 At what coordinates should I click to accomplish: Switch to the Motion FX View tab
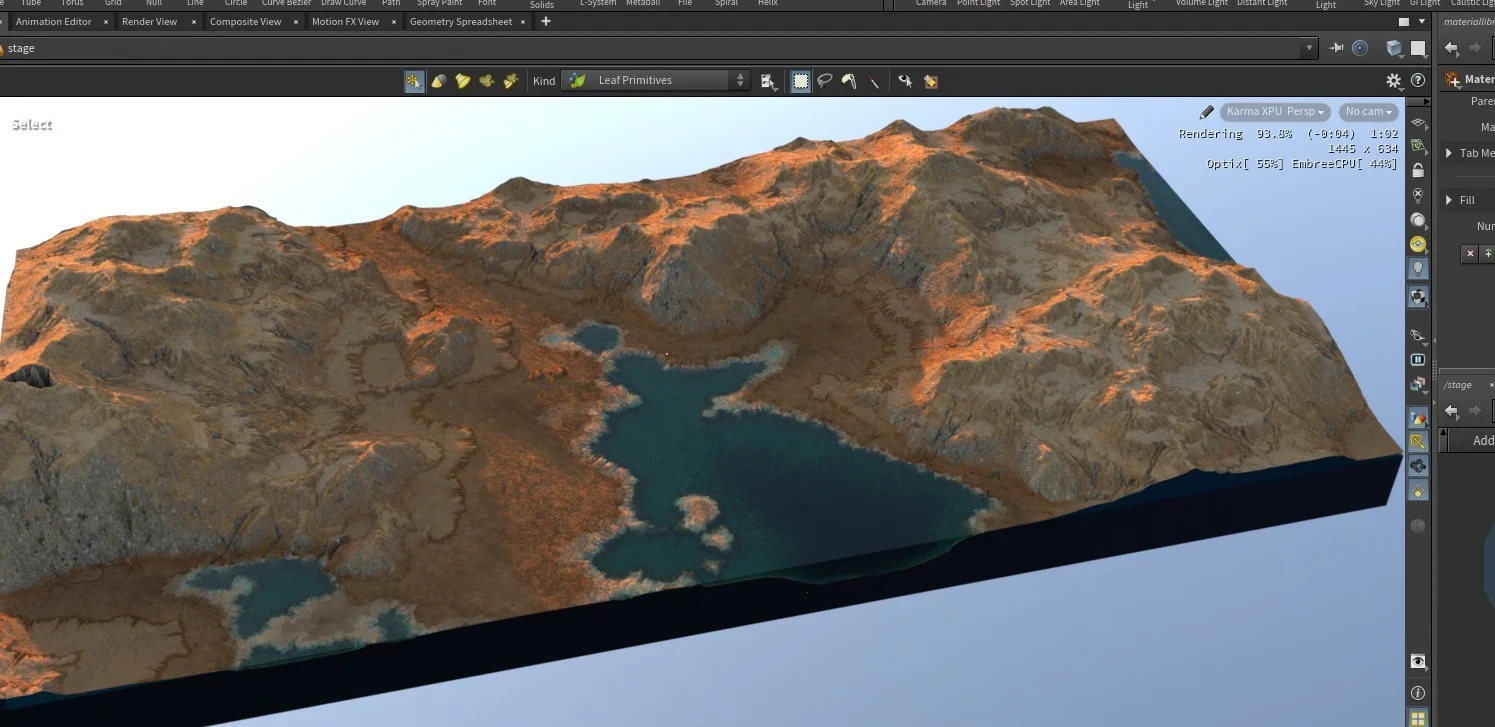point(345,21)
